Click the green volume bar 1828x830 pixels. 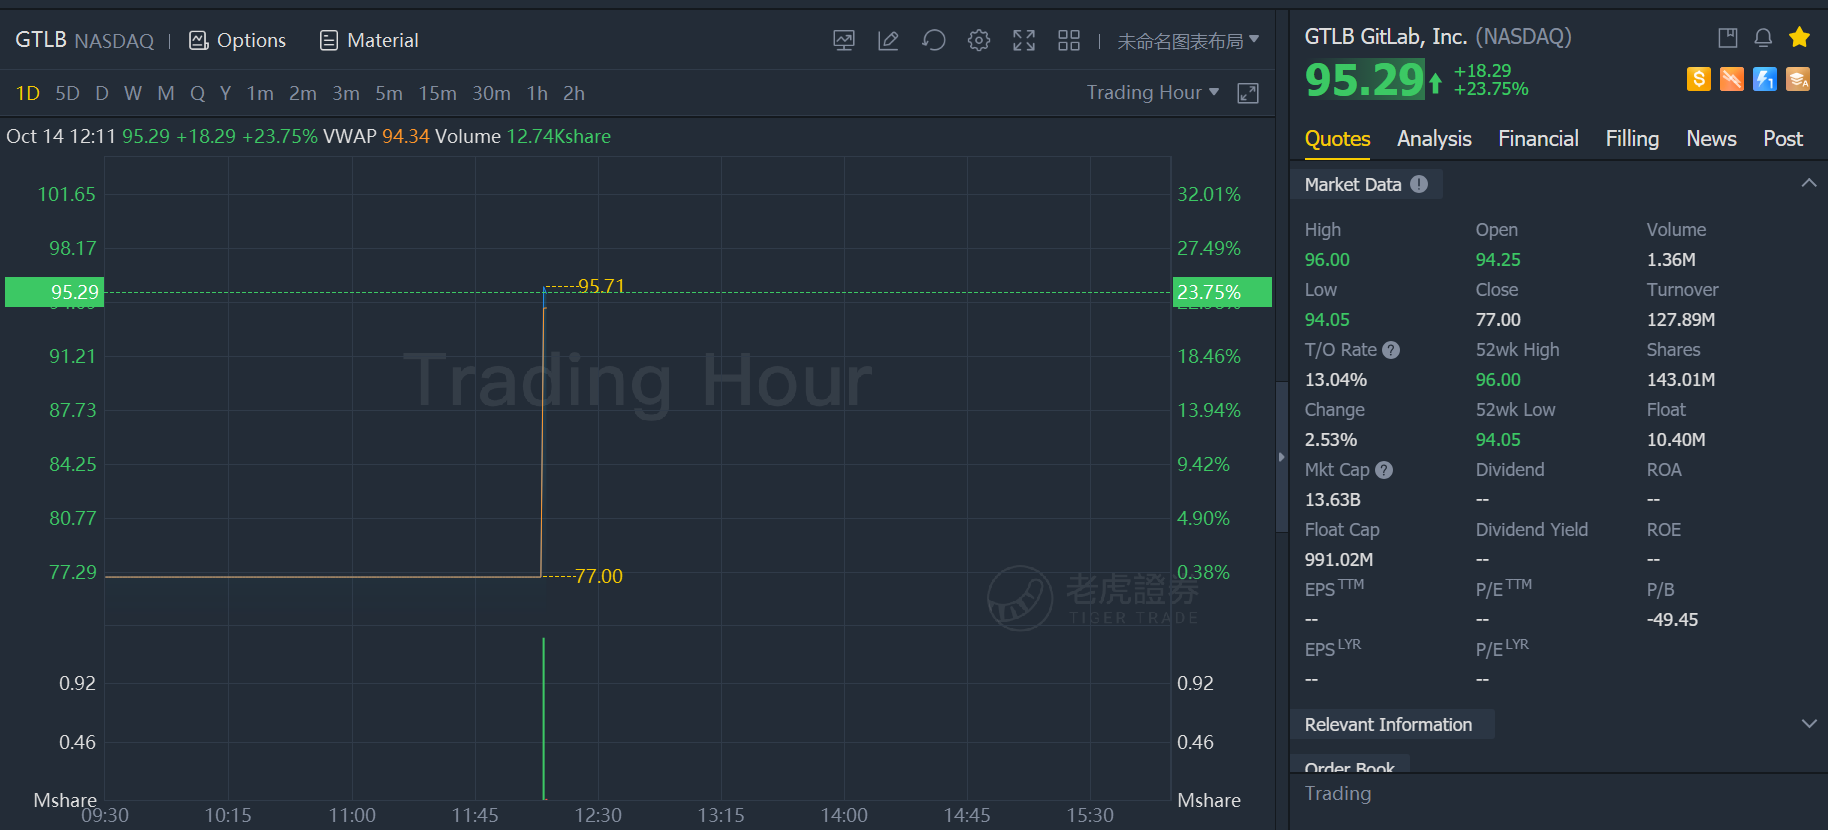(x=544, y=718)
